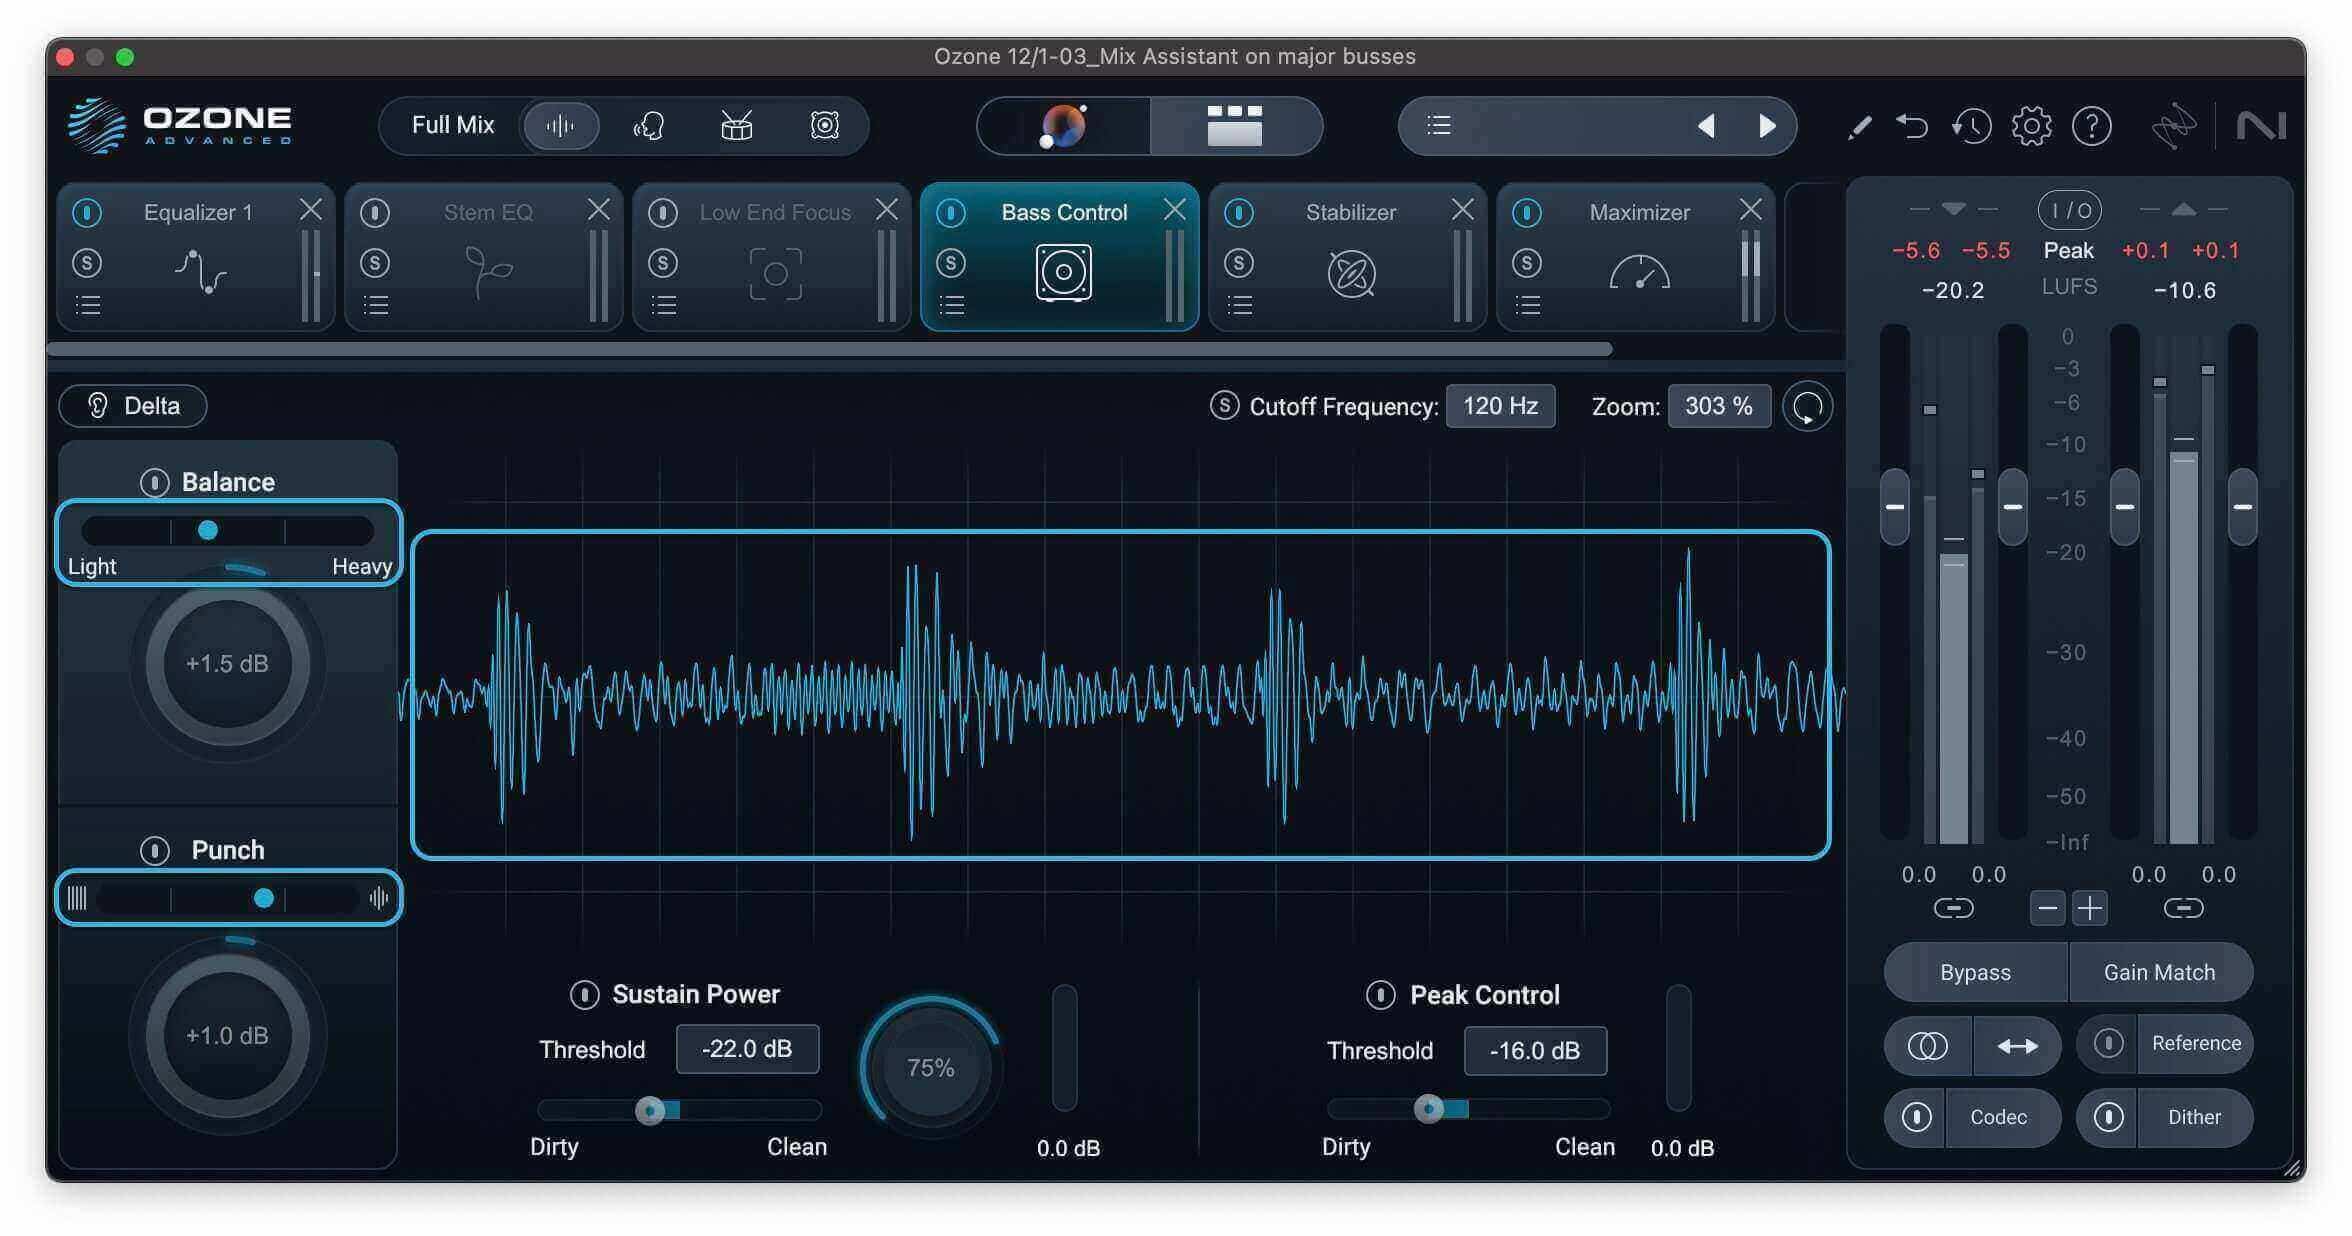The height and width of the screenshot is (1236, 2352).
Task: Open the settings gear icon
Action: (x=2031, y=127)
